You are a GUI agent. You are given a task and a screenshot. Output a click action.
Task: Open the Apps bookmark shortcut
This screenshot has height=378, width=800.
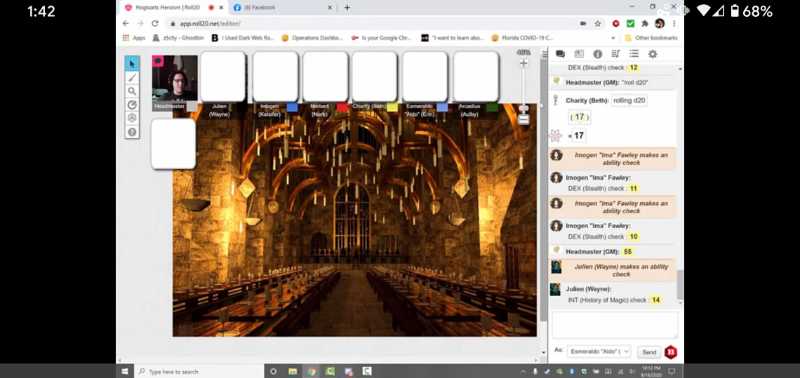tap(134, 38)
